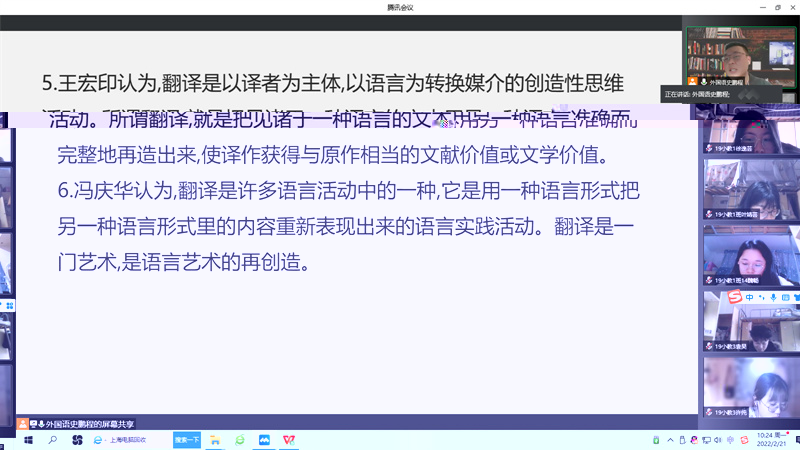Viewport: 800px width, 450px height.
Task: Open Windows taskbar search
Action: tap(52, 439)
